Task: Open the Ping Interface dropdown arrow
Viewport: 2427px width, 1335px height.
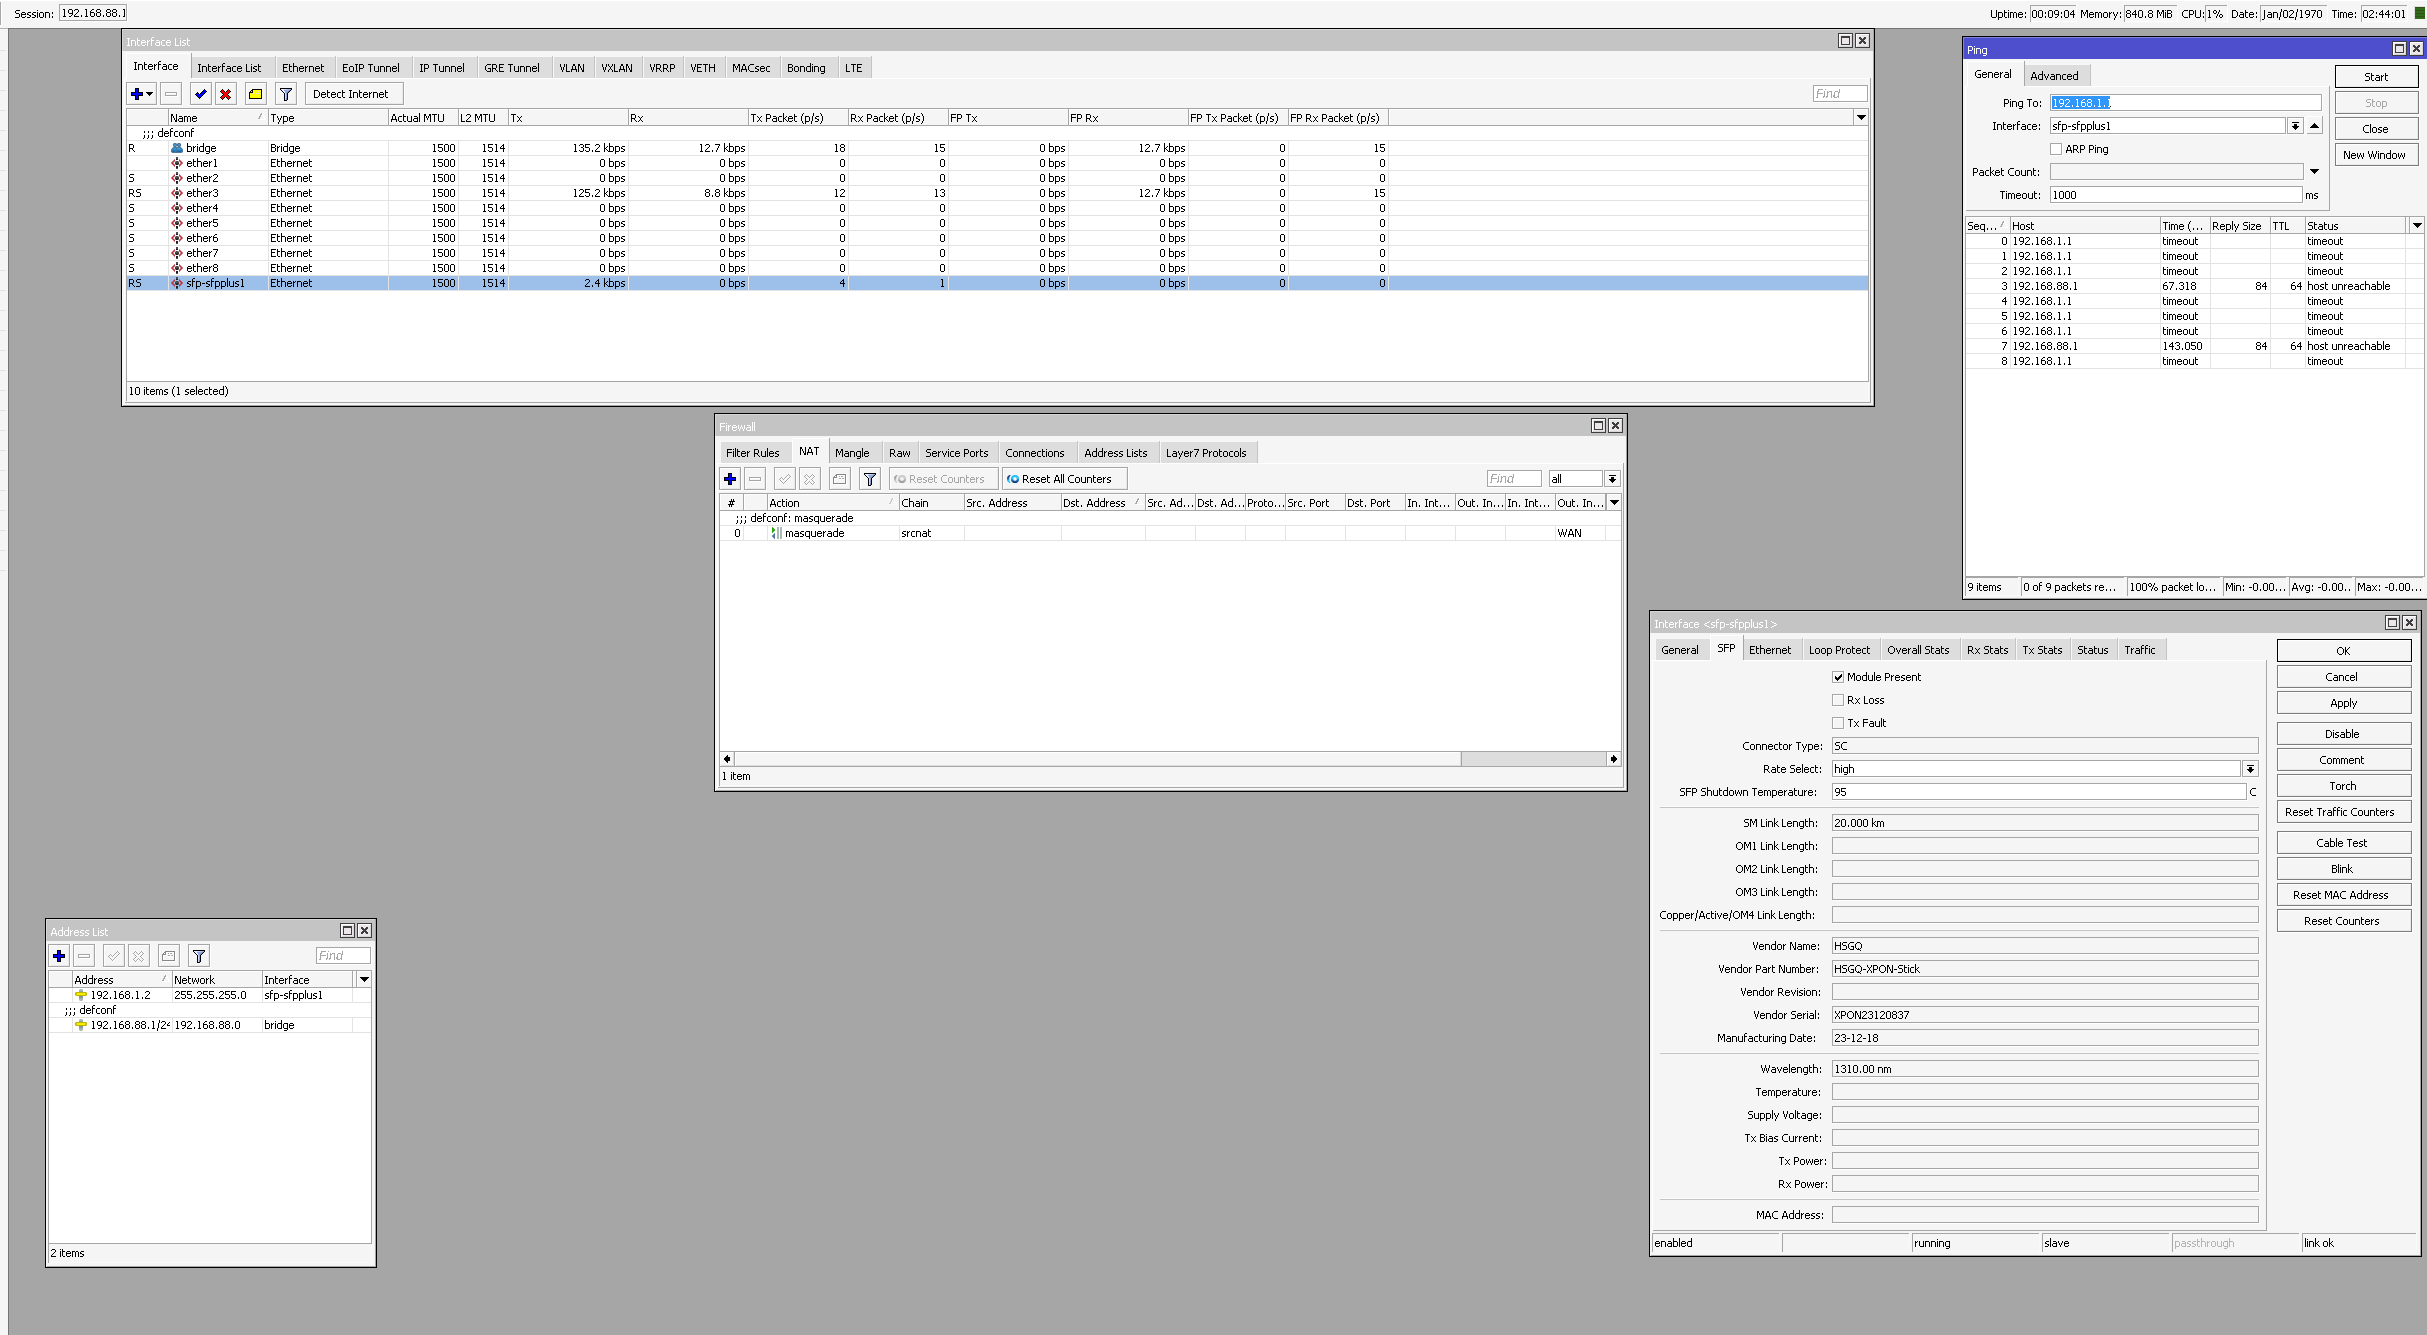Action: click(x=2295, y=126)
